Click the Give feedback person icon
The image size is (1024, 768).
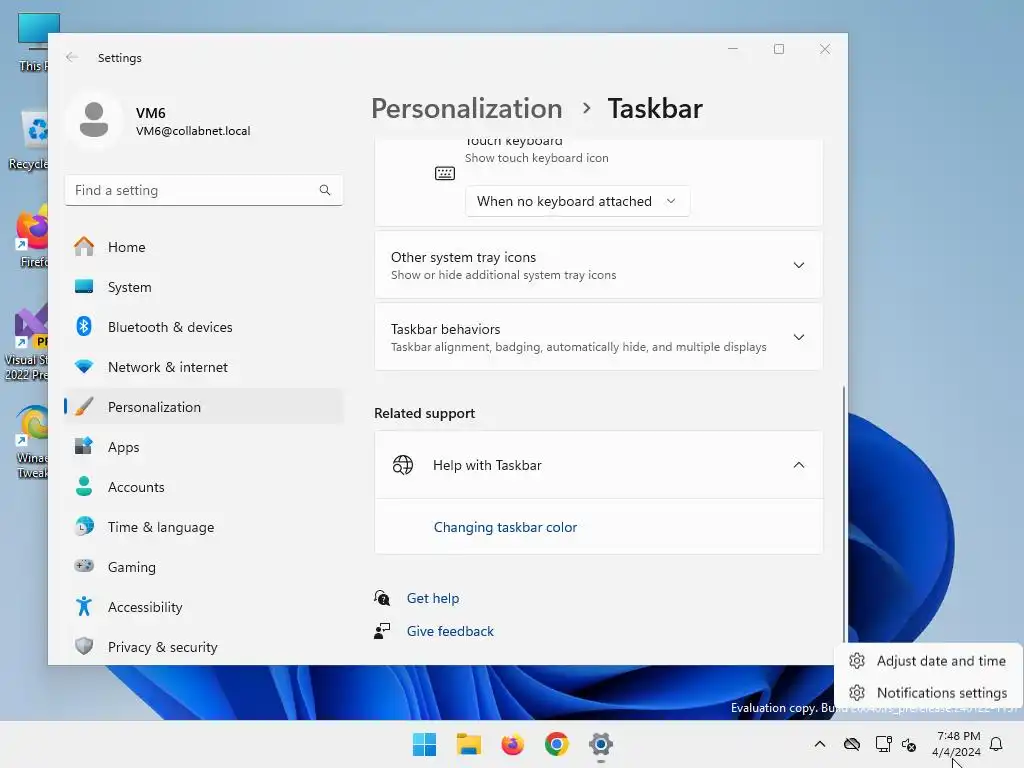[382, 631]
